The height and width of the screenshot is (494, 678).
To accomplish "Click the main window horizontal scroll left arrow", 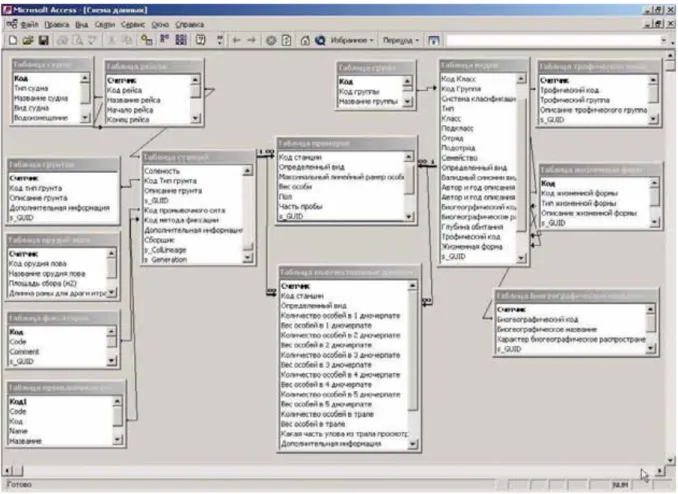I will pos(7,470).
